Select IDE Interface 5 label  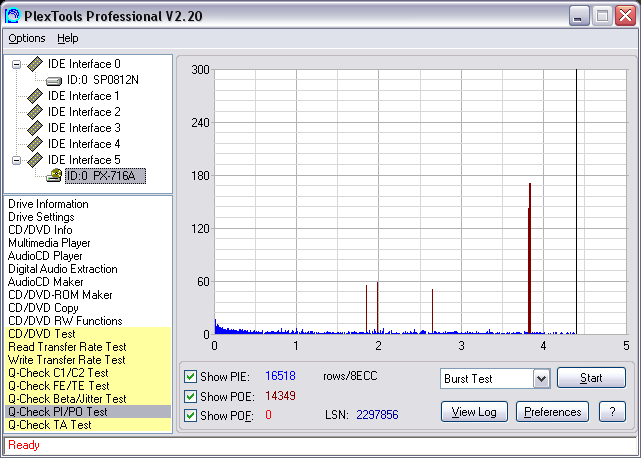[x=84, y=160]
